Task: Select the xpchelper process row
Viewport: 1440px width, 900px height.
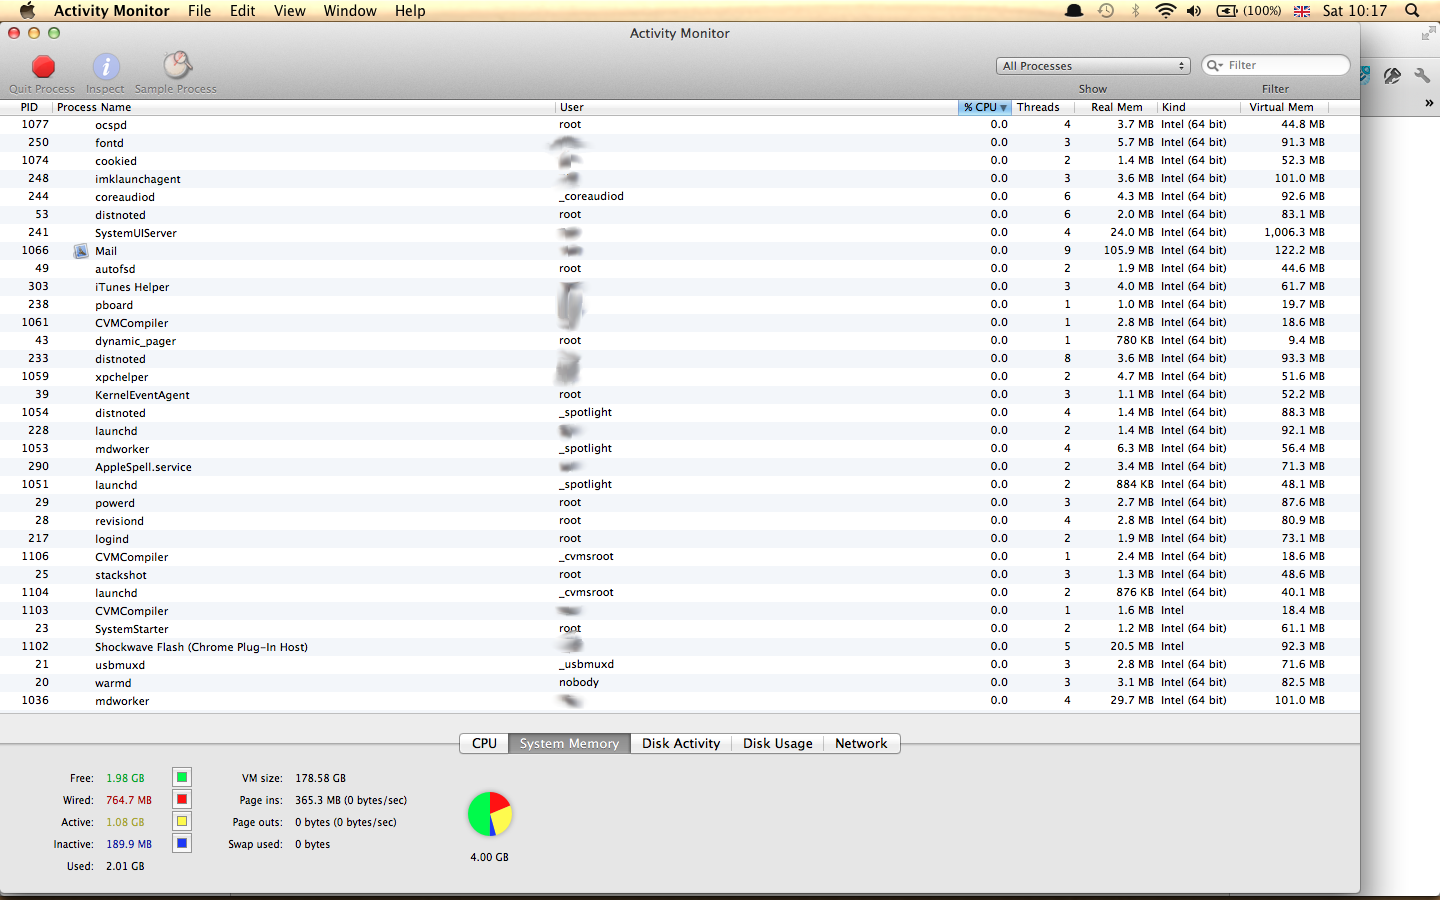Action: [680, 377]
